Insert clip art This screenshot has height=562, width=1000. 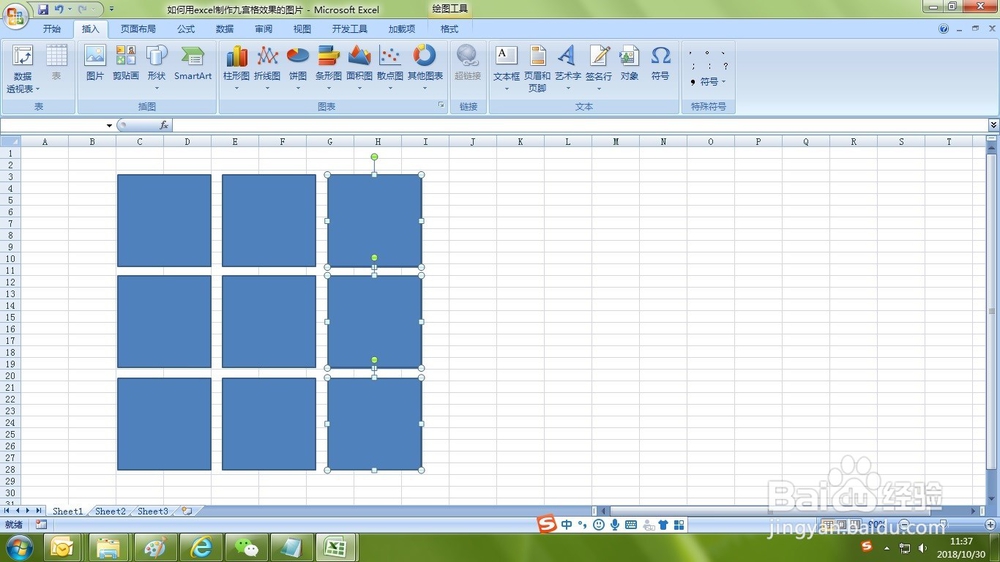pyautogui.click(x=126, y=63)
